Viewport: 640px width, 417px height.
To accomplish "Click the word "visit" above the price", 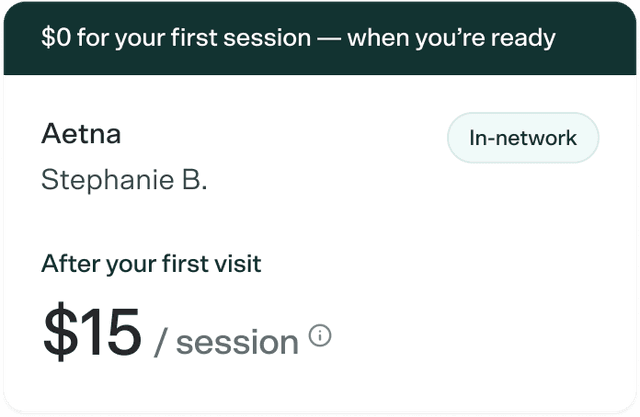I will [236, 265].
